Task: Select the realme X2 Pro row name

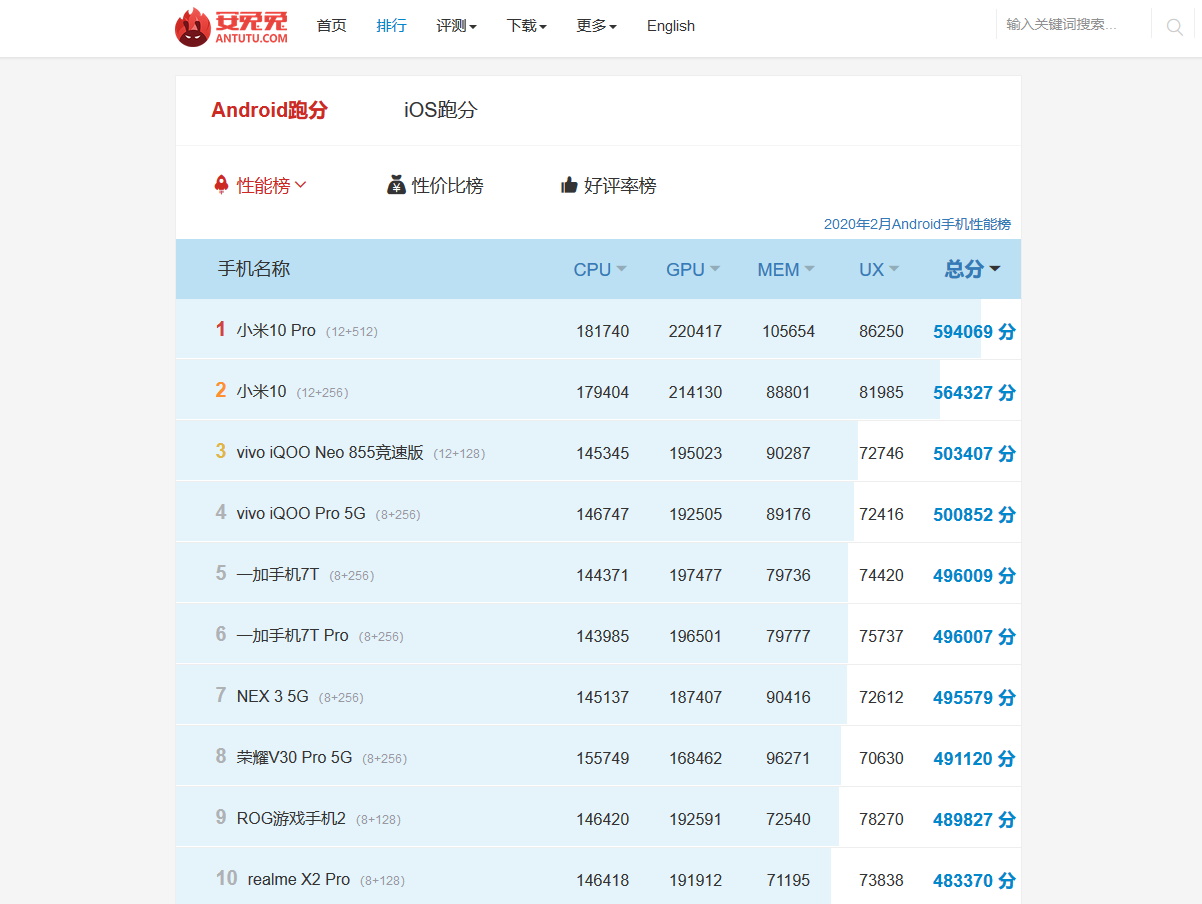Action: tap(299, 879)
